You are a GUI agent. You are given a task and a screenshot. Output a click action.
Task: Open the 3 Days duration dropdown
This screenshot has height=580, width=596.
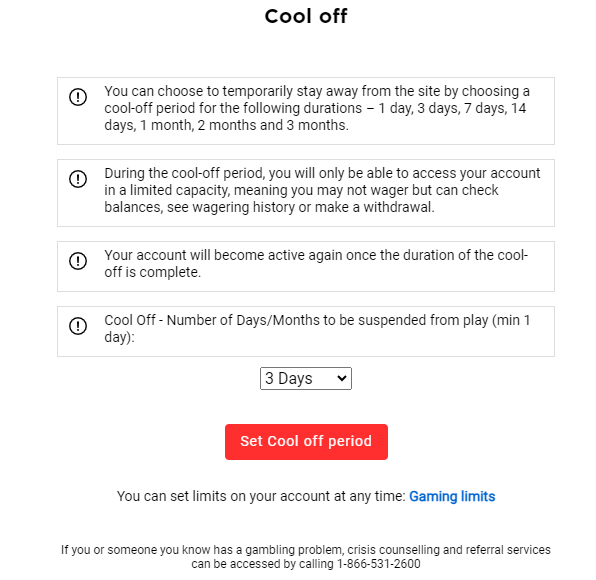(306, 378)
